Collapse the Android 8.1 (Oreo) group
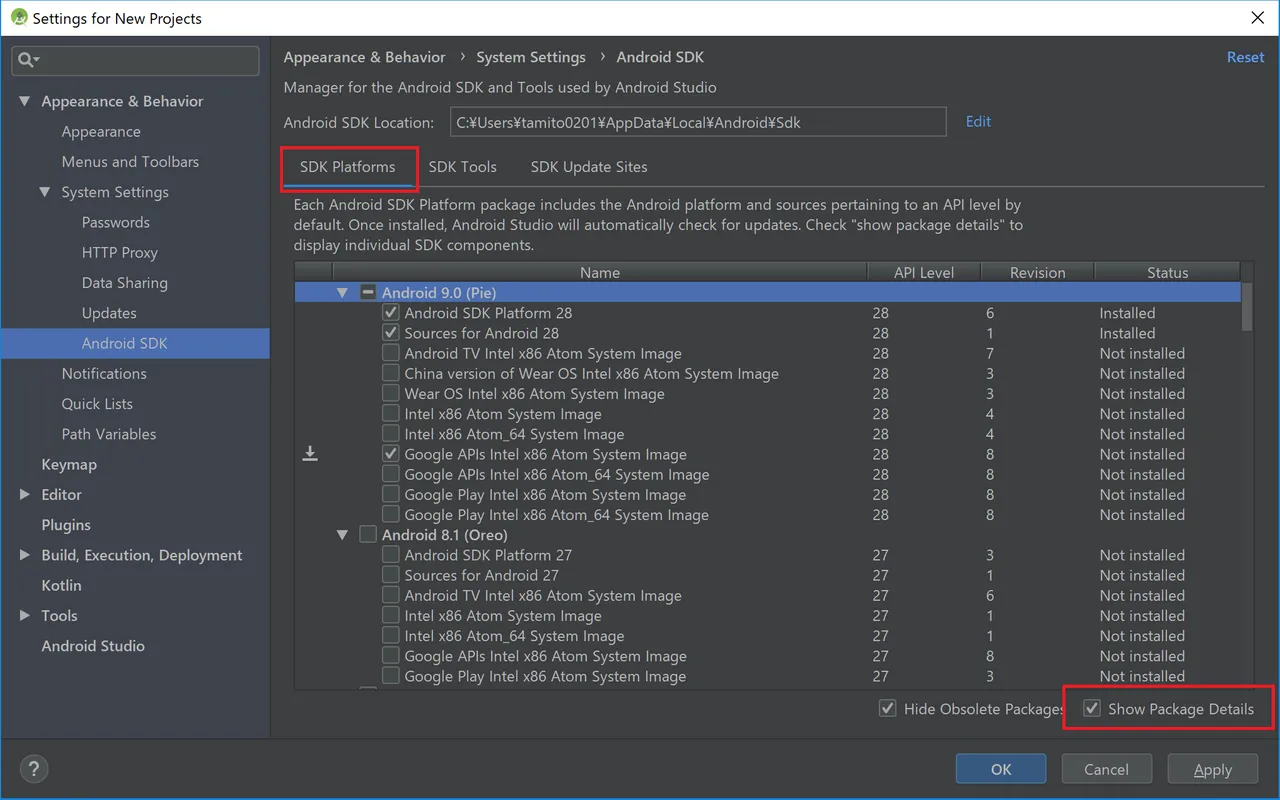1280x800 pixels. click(342, 535)
